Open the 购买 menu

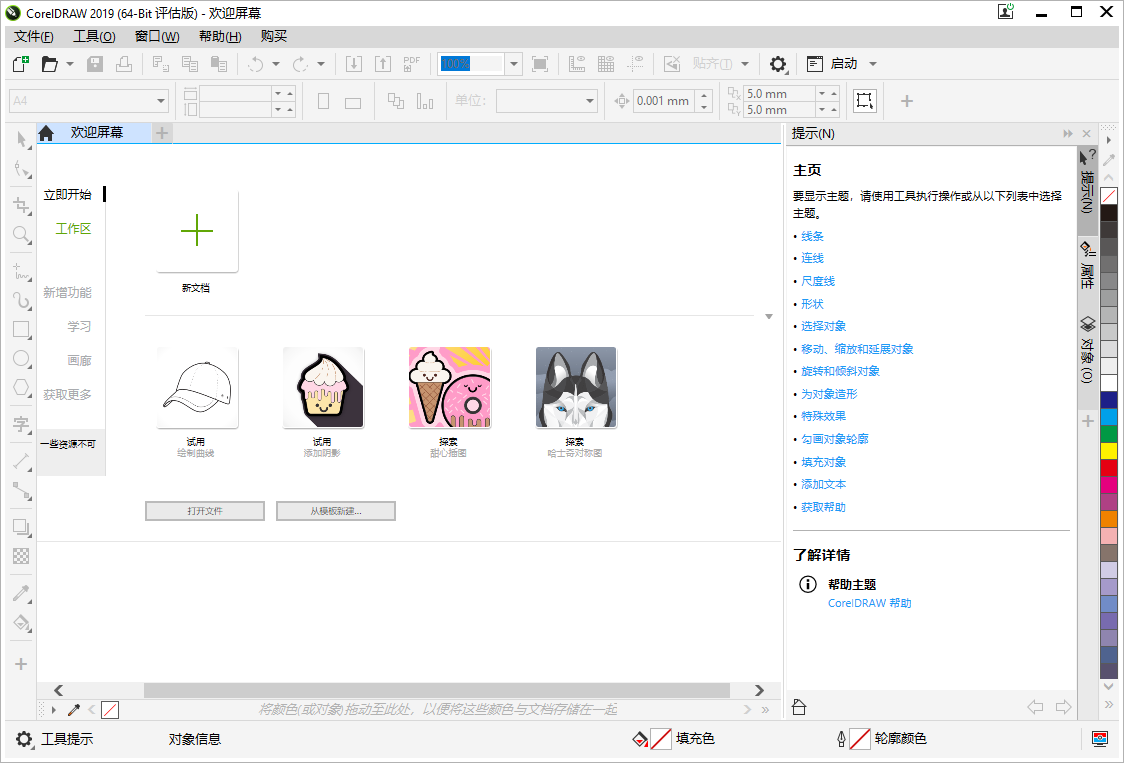pos(274,37)
